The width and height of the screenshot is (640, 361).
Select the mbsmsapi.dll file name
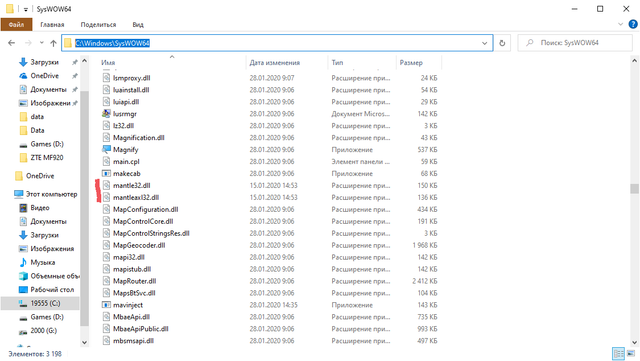[133, 341]
